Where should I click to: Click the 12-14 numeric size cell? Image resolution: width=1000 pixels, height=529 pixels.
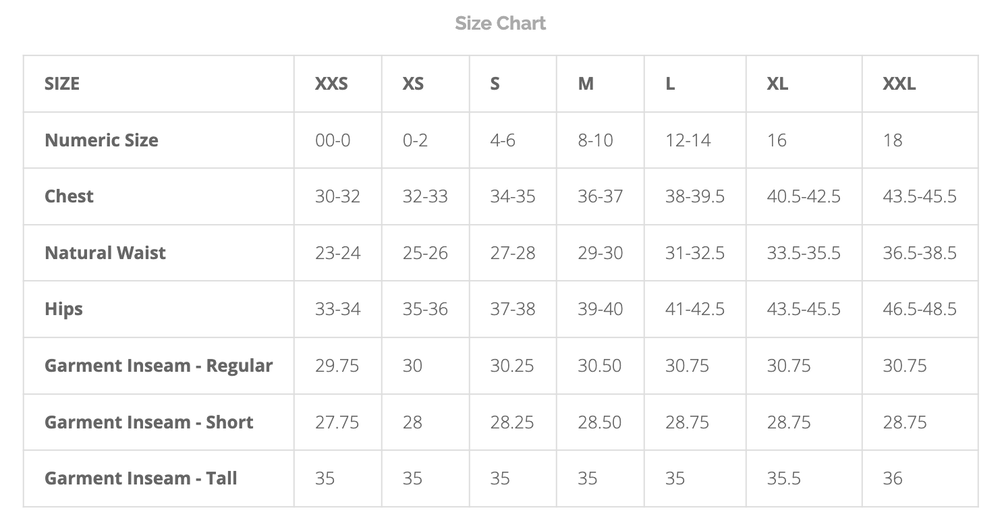(x=688, y=140)
